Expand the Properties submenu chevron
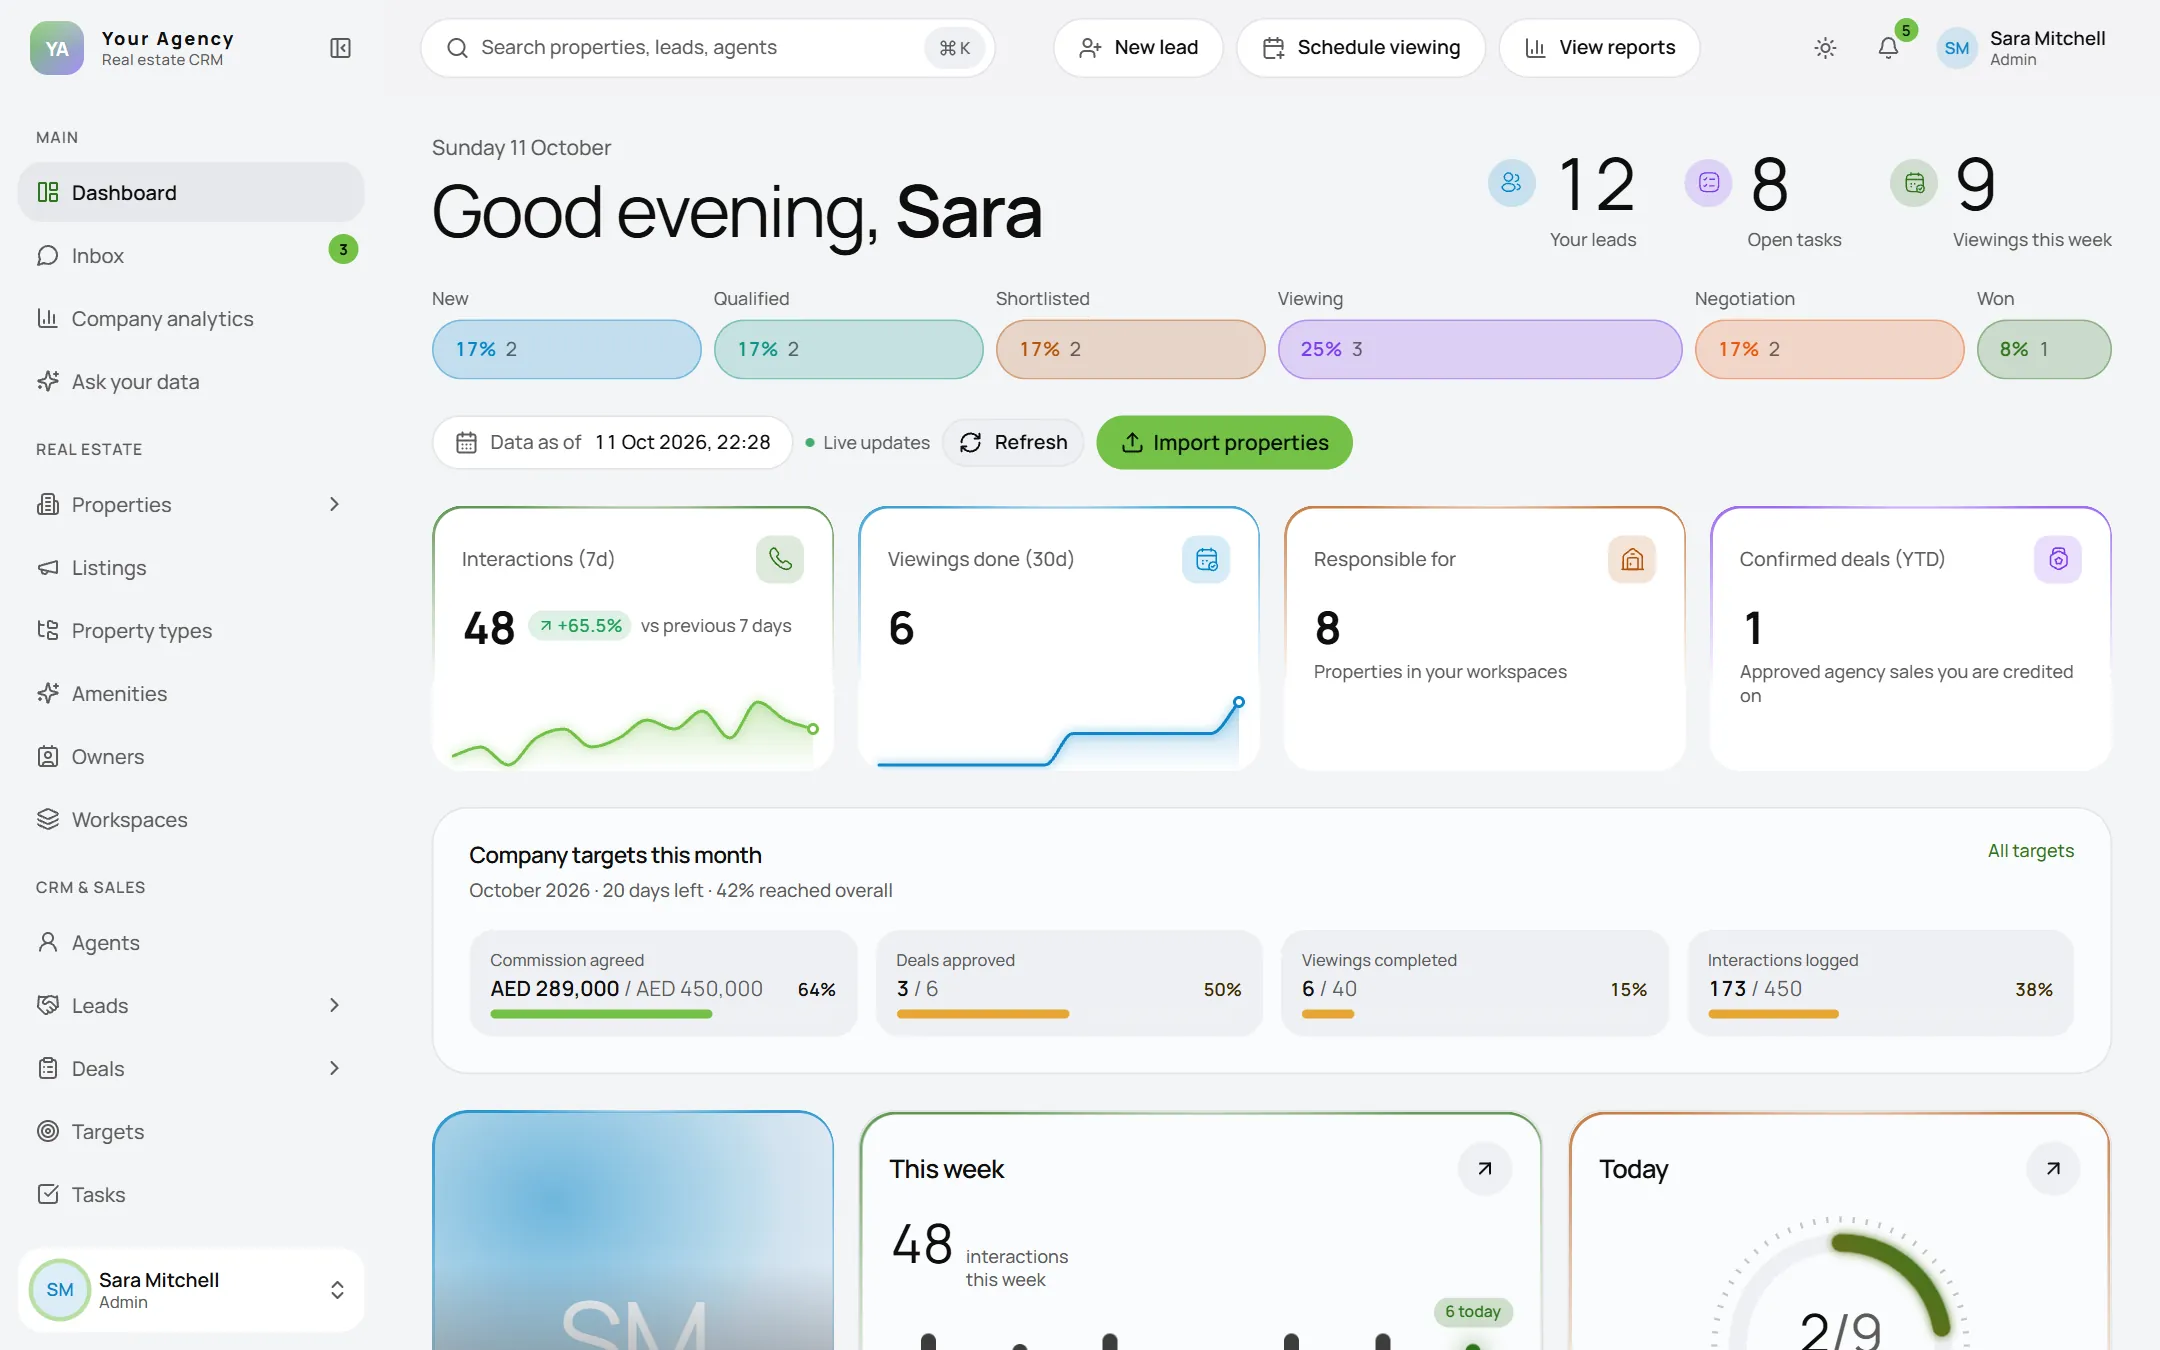2160x1350 pixels. coord(334,504)
